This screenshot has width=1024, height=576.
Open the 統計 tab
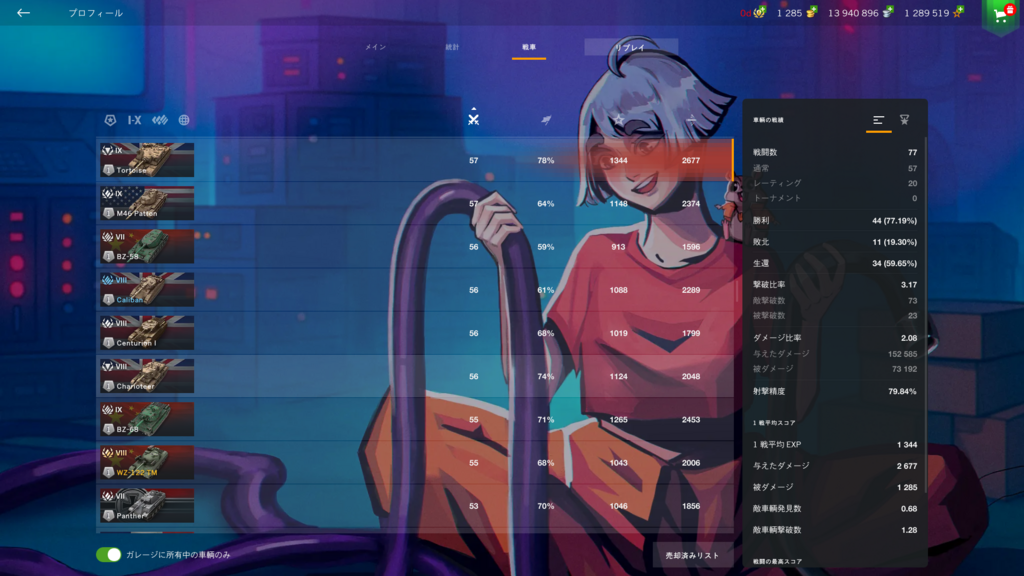453,47
